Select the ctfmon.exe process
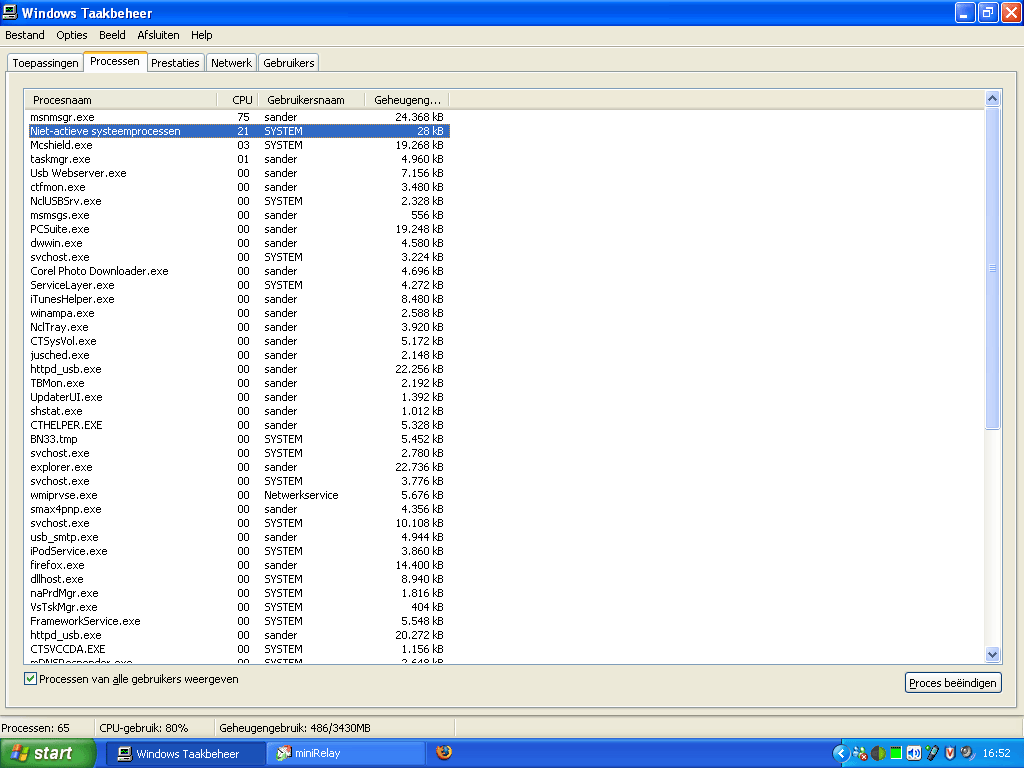This screenshot has height=768, width=1024. coord(239,187)
